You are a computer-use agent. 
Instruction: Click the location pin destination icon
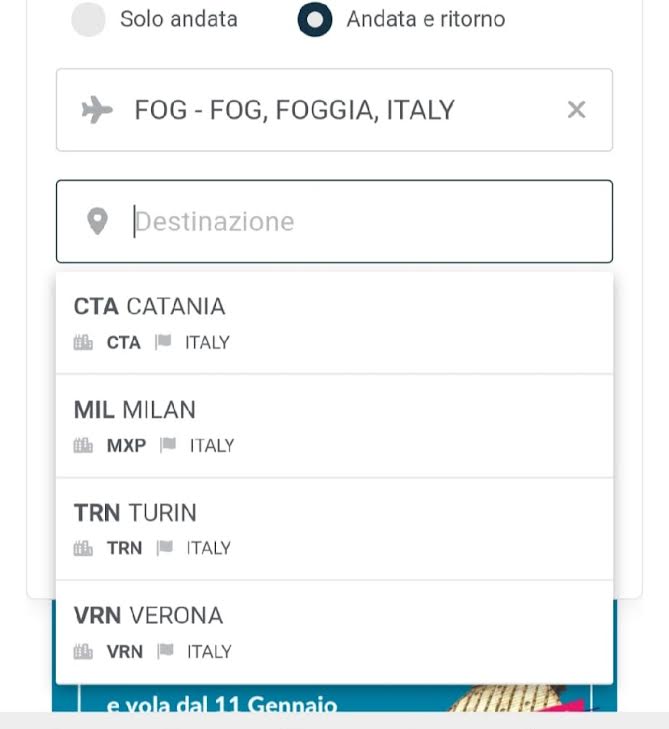click(x=98, y=221)
